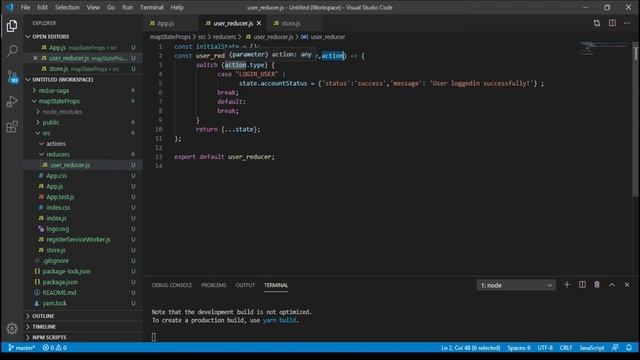This screenshot has width=640, height=360.
Task: Open notifications bell in status bar
Action: click(629, 348)
